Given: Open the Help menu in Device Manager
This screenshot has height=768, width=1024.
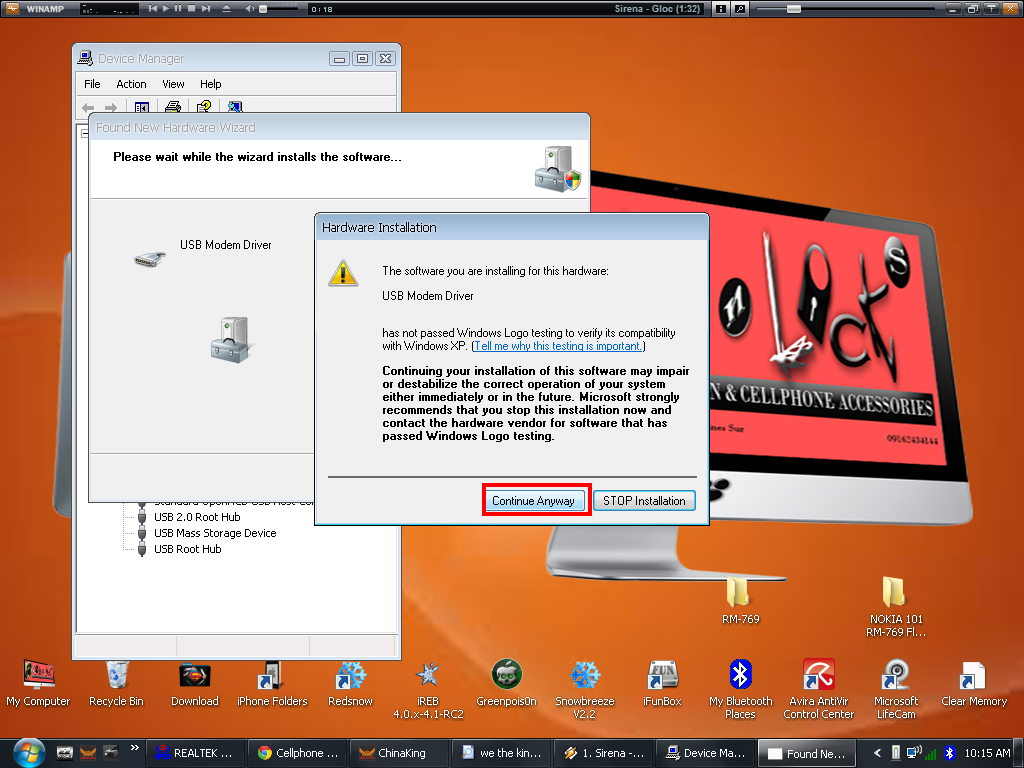Looking at the screenshot, I should (210, 84).
